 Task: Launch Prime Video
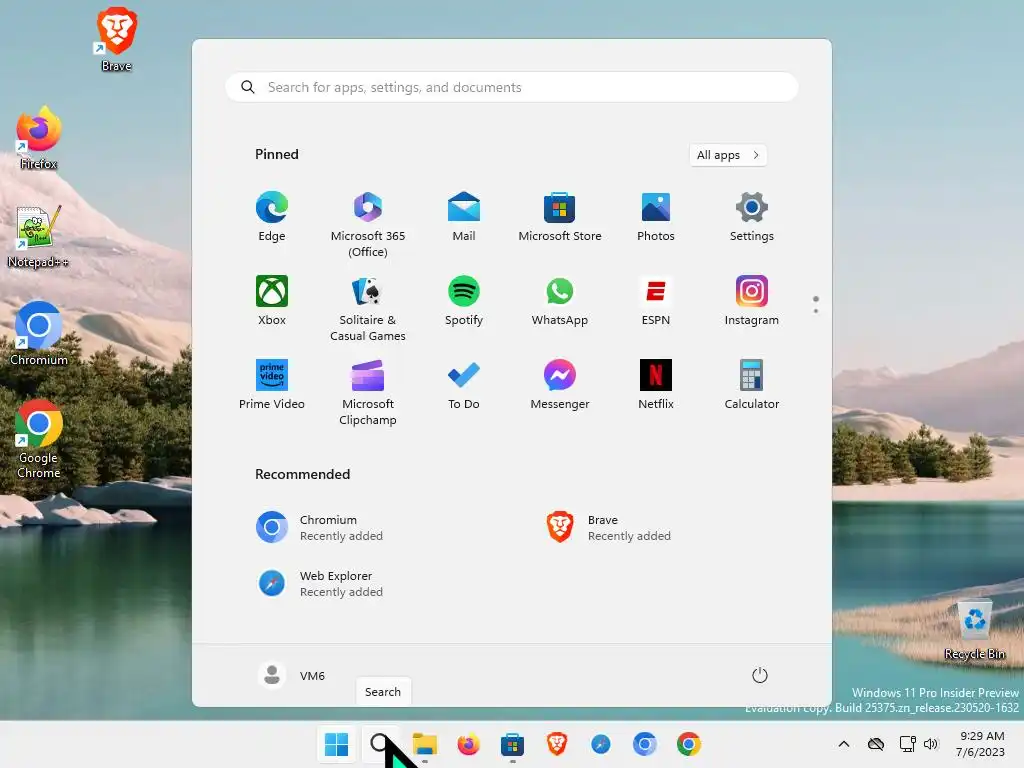(x=272, y=385)
